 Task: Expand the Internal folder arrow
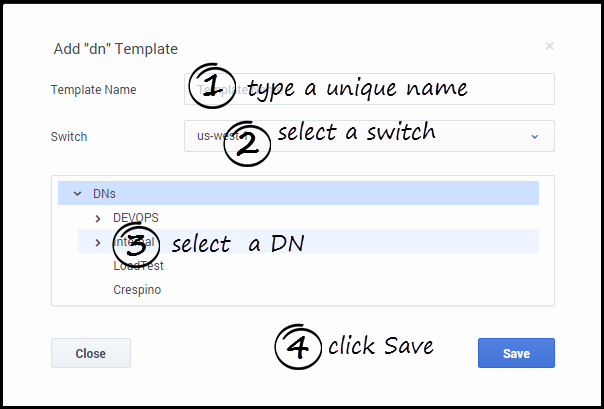click(97, 241)
